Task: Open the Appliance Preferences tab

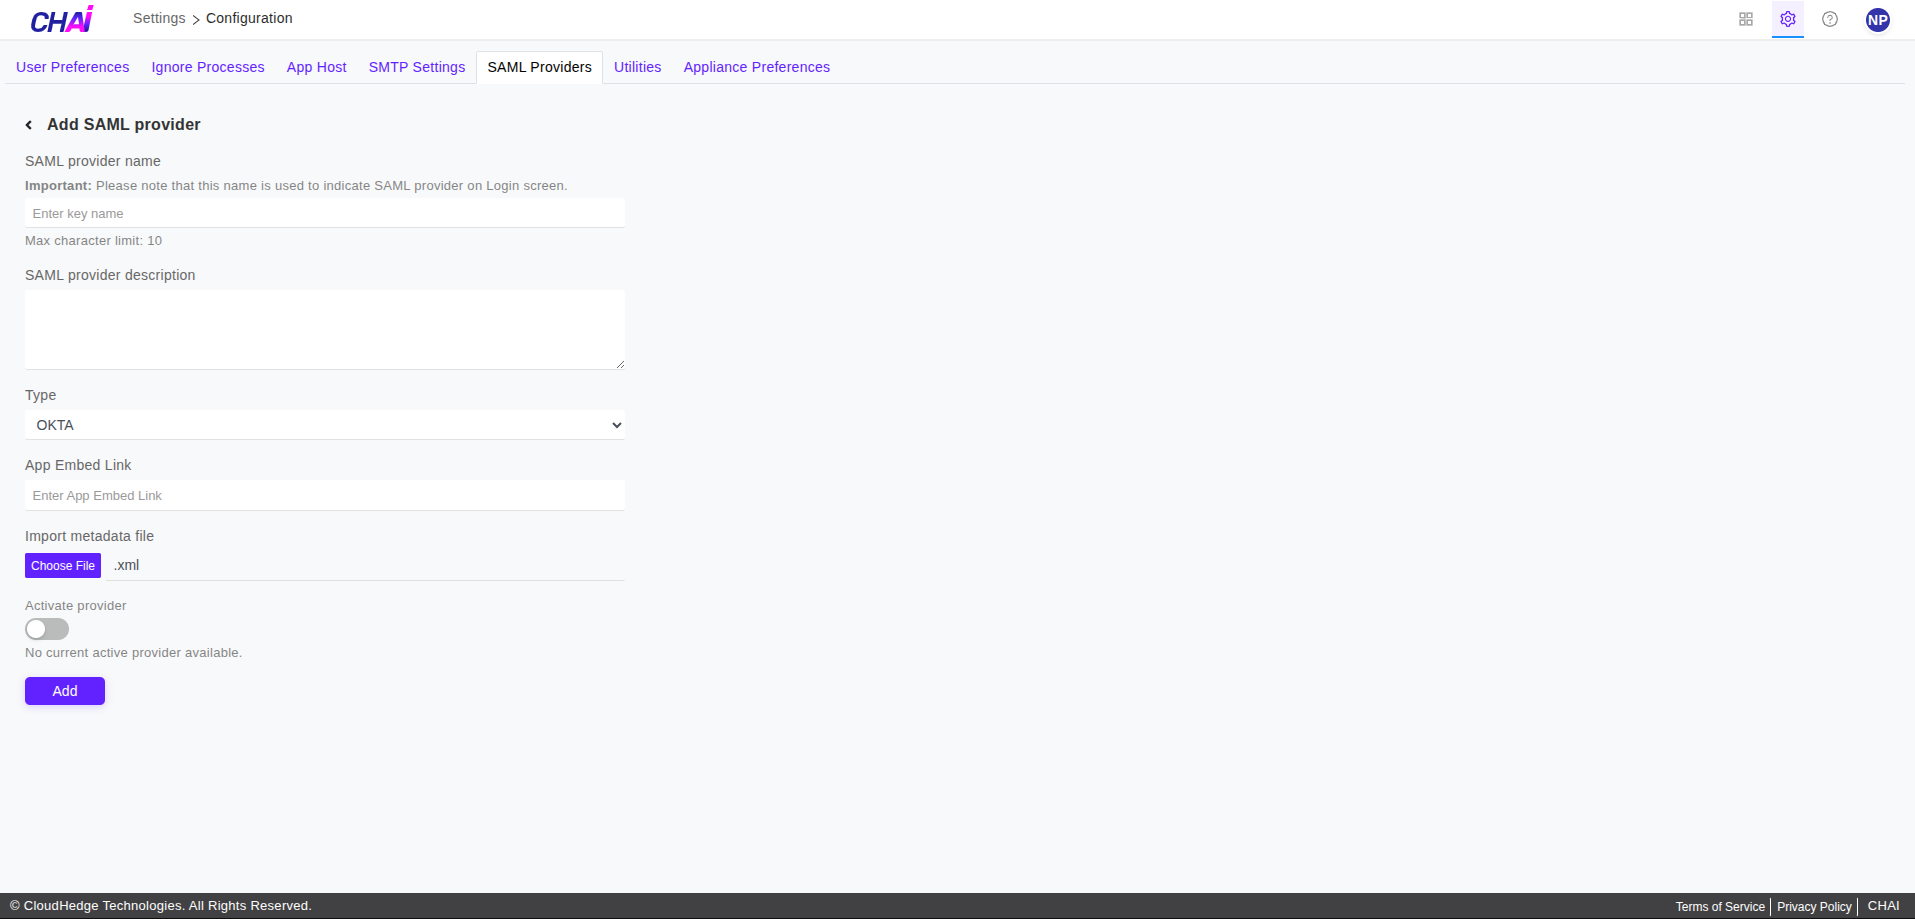Action: coord(756,66)
